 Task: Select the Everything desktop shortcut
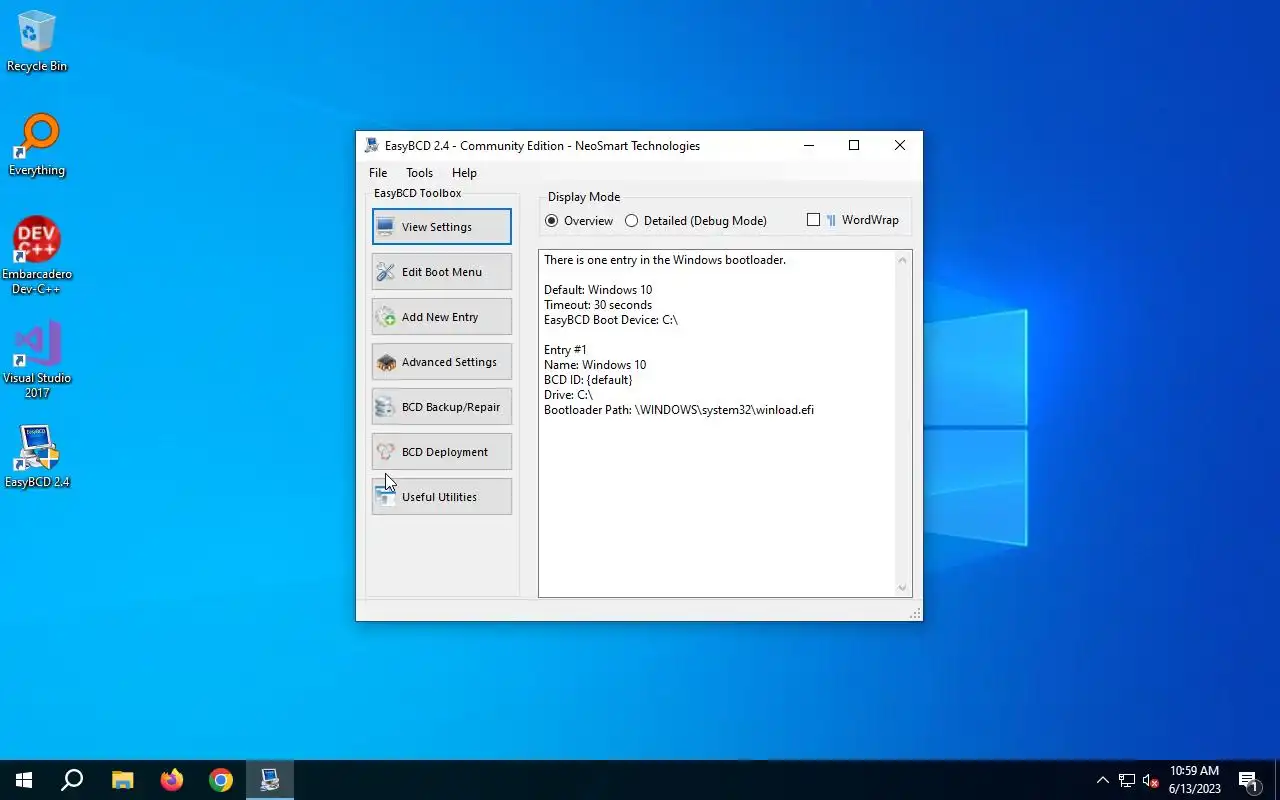point(37,145)
